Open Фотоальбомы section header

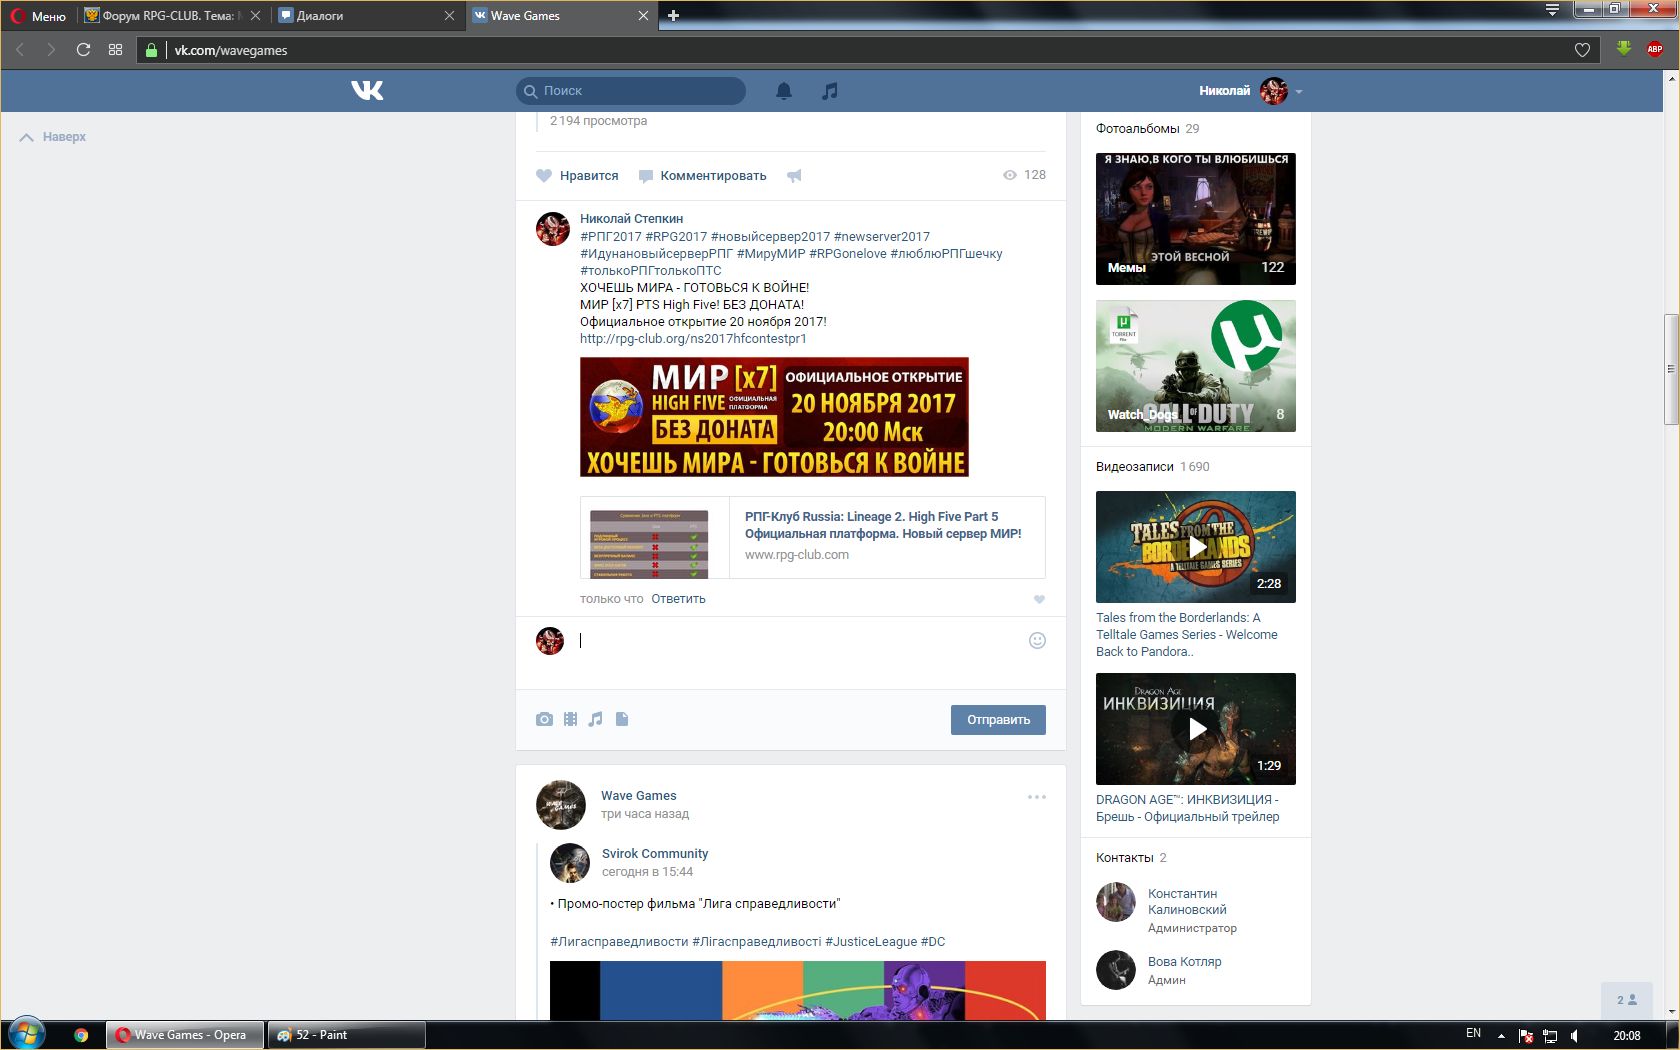click(x=1137, y=129)
